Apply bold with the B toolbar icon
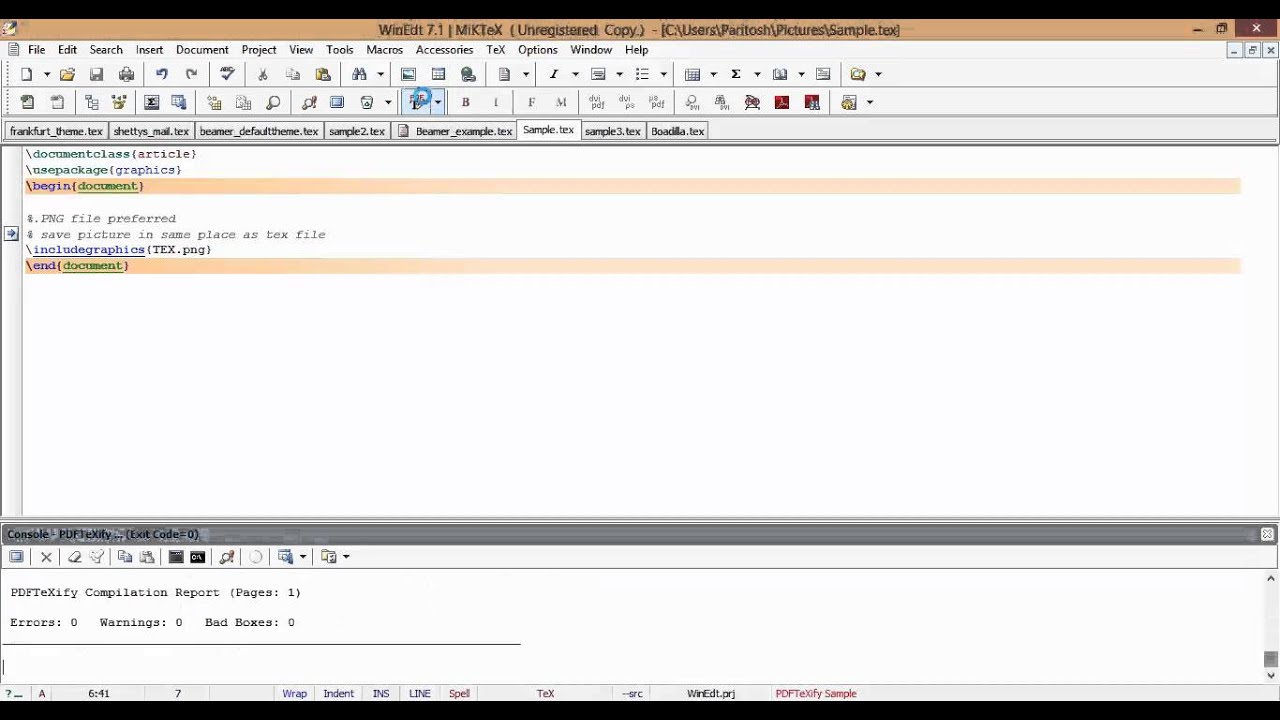The height and width of the screenshot is (720, 1280). (465, 102)
